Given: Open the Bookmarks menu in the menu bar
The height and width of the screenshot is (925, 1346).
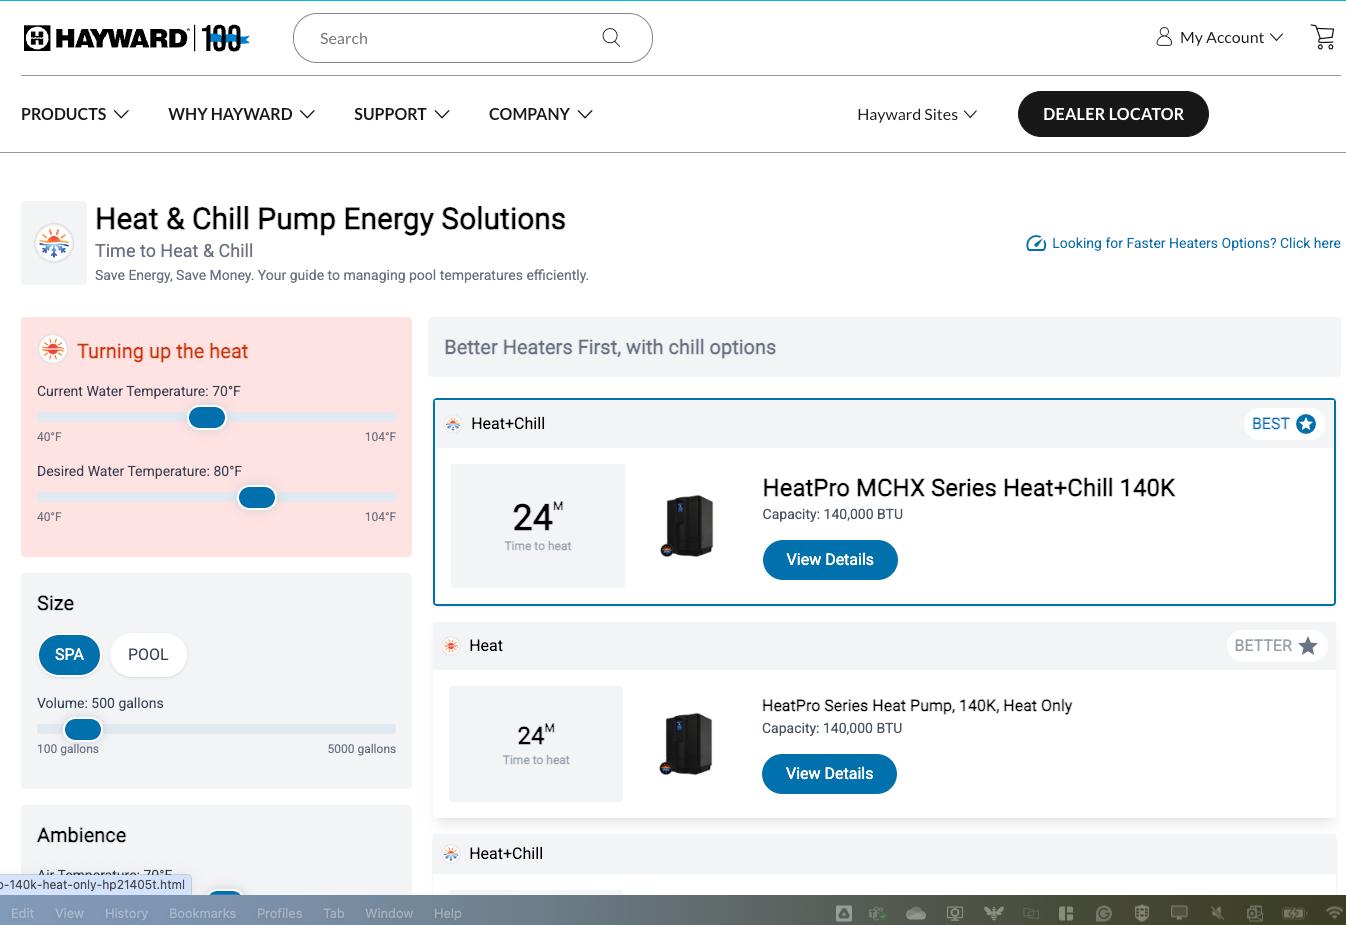Looking at the screenshot, I should 202,913.
